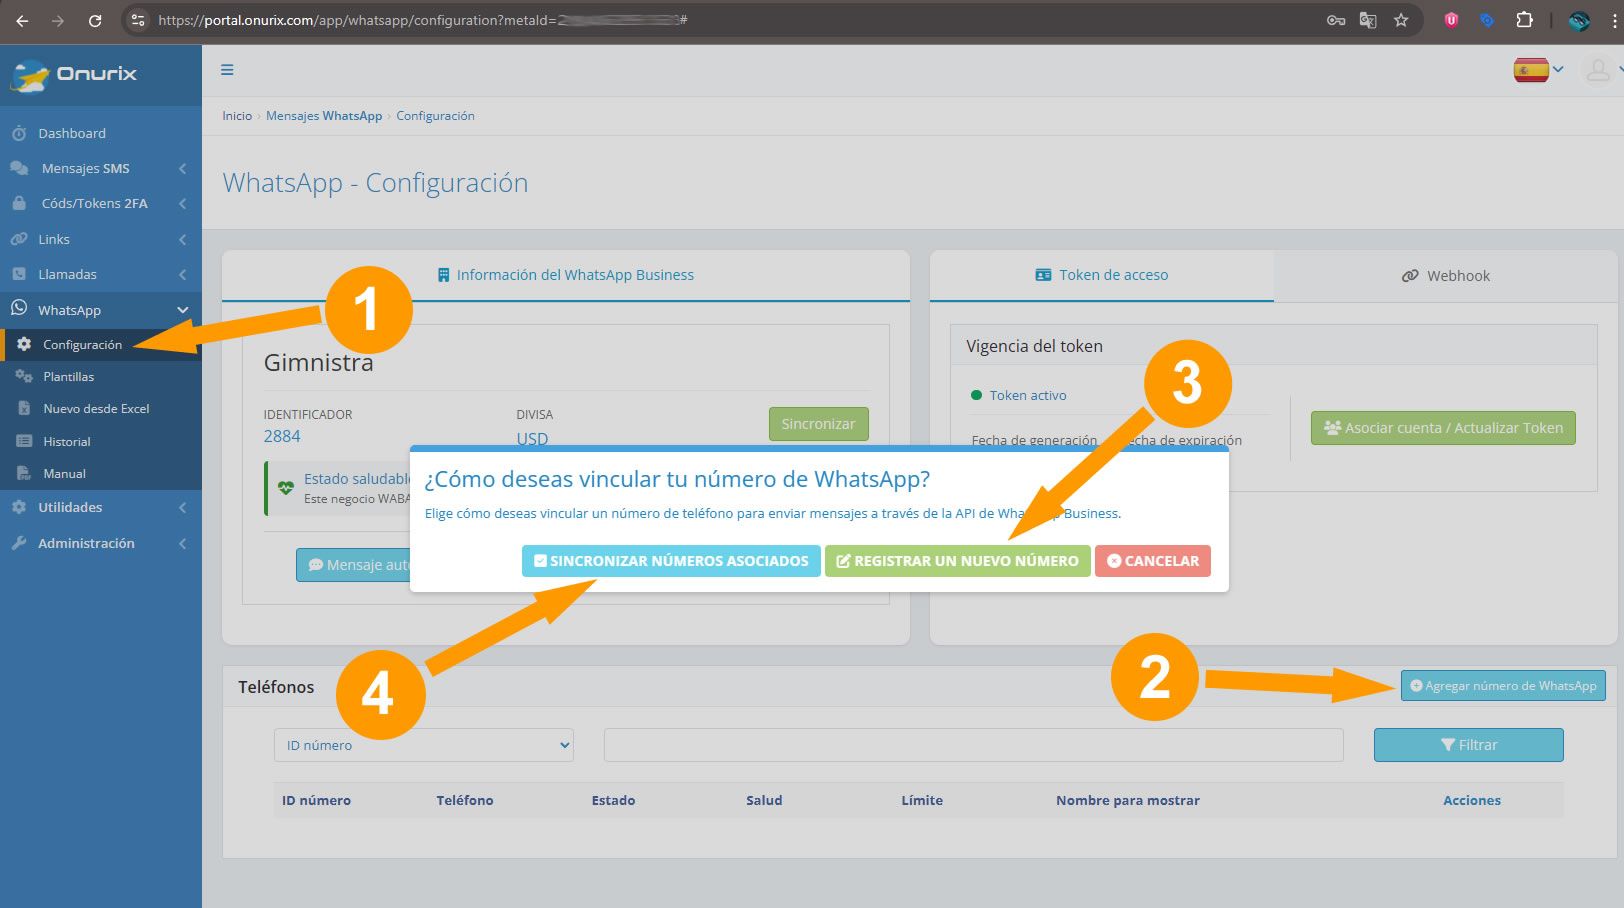Click the hamburger menu icon in header
The height and width of the screenshot is (908, 1624).
tap(227, 70)
